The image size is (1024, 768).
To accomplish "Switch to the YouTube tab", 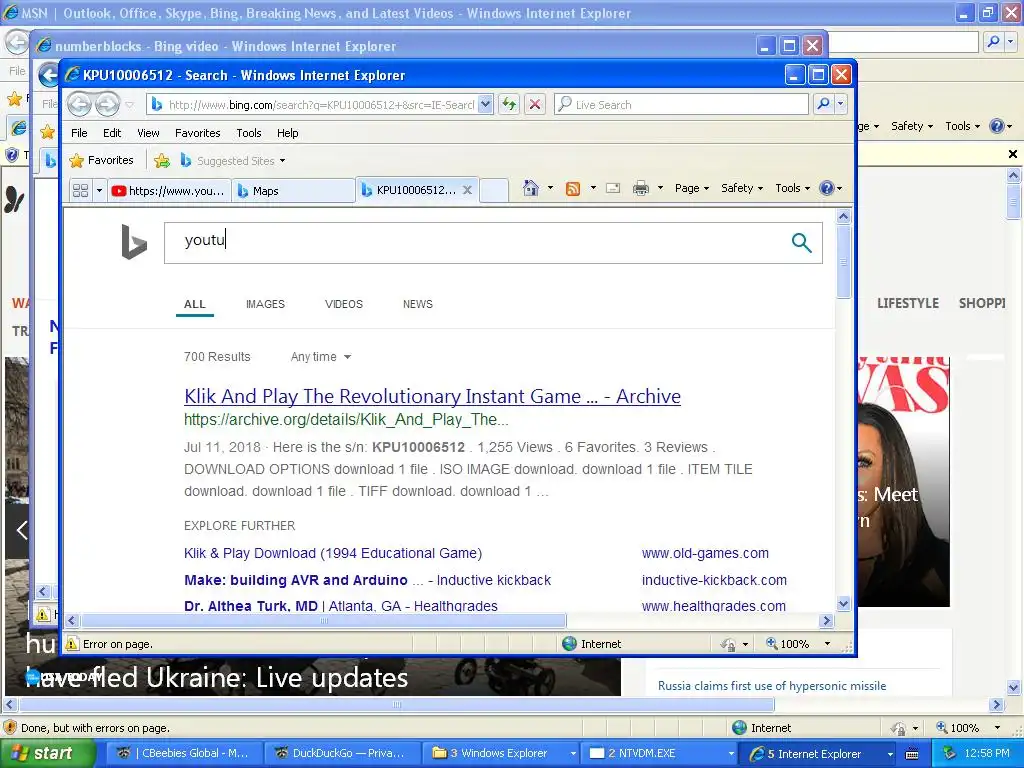I will pos(168,191).
